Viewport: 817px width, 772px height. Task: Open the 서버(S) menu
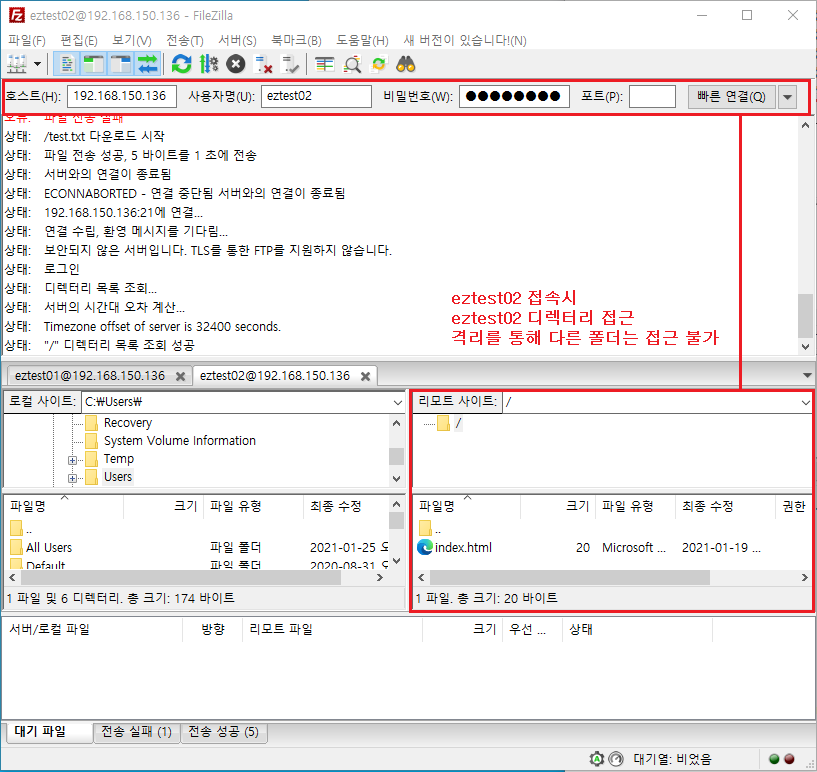pyautogui.click(x=237, y=41)
